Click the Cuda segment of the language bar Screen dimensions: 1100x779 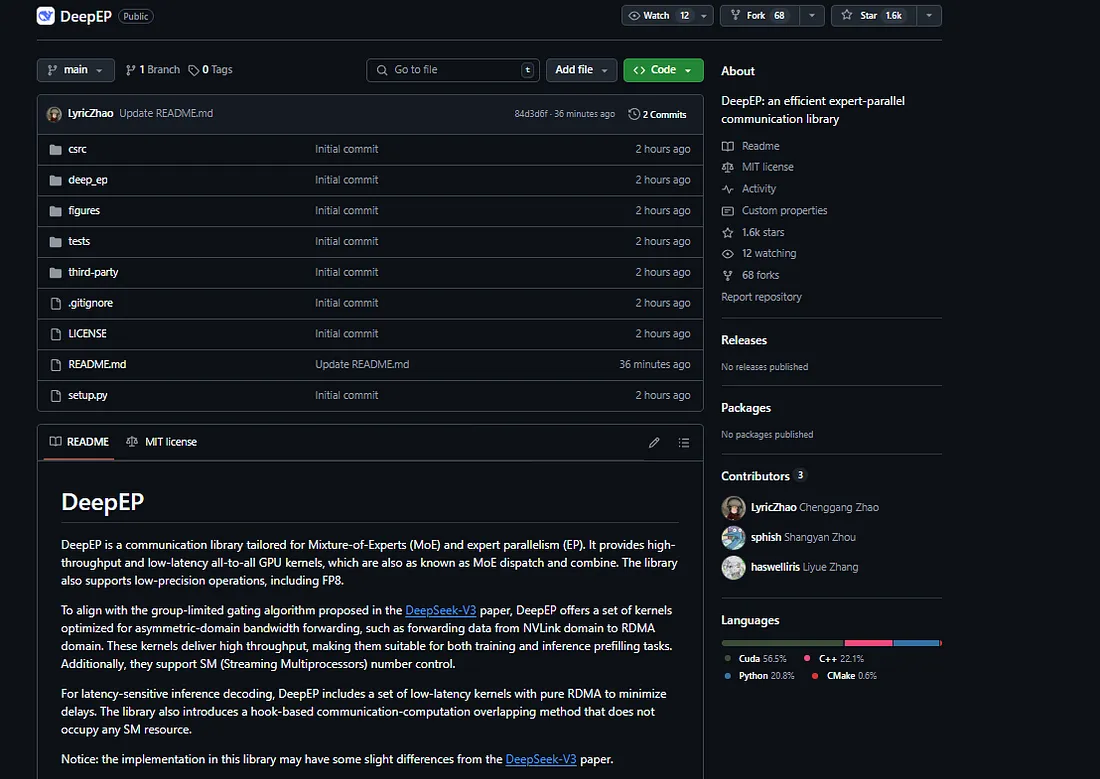(782, 644)
